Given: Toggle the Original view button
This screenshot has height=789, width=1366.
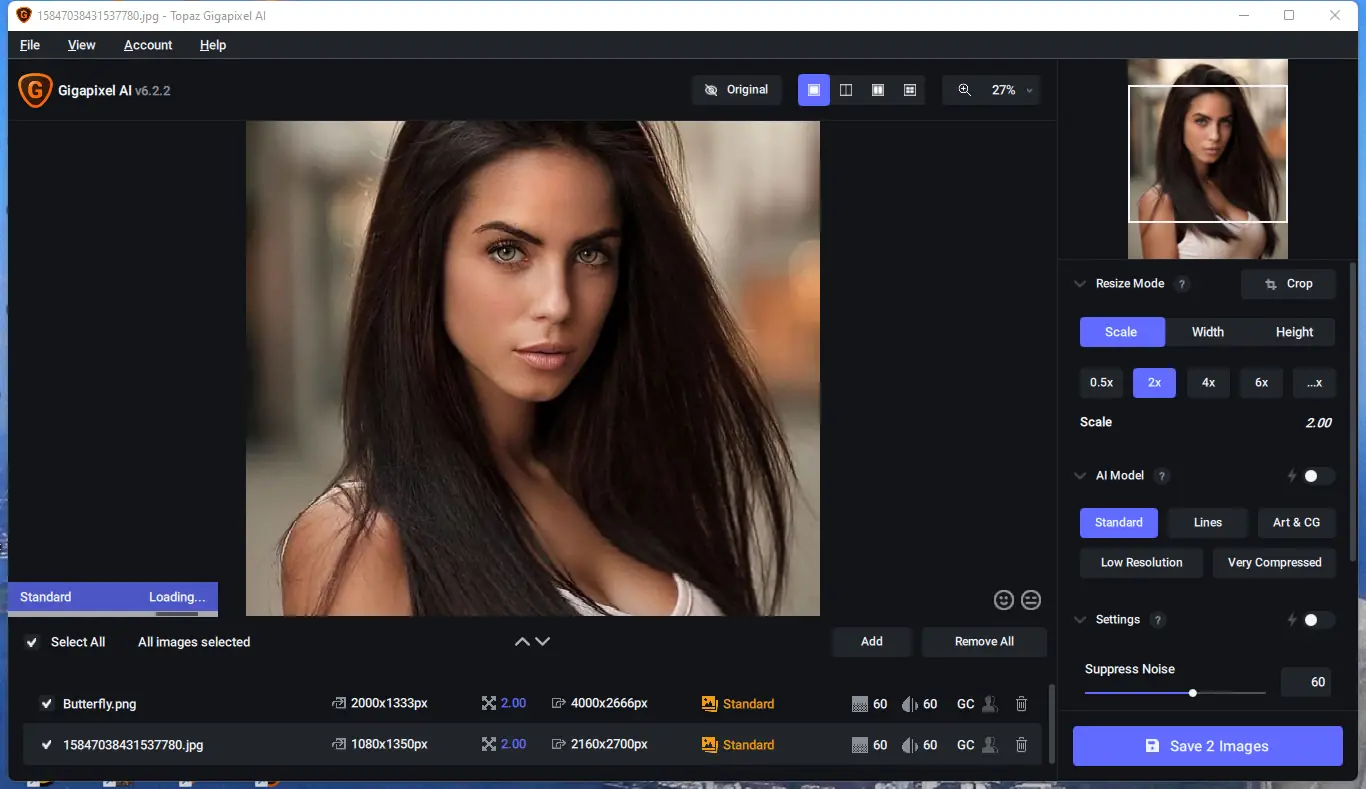Looking at the screenshot, I should [737, 90].
